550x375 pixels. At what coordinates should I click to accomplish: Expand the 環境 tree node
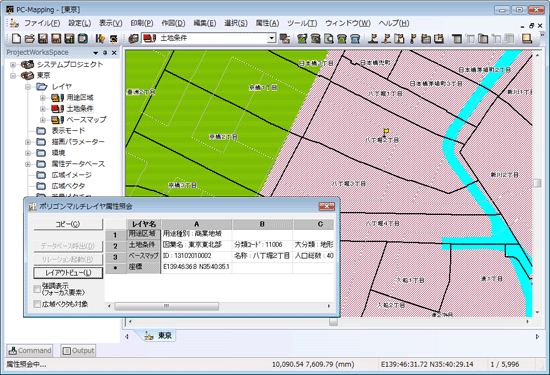click(28, 153)
